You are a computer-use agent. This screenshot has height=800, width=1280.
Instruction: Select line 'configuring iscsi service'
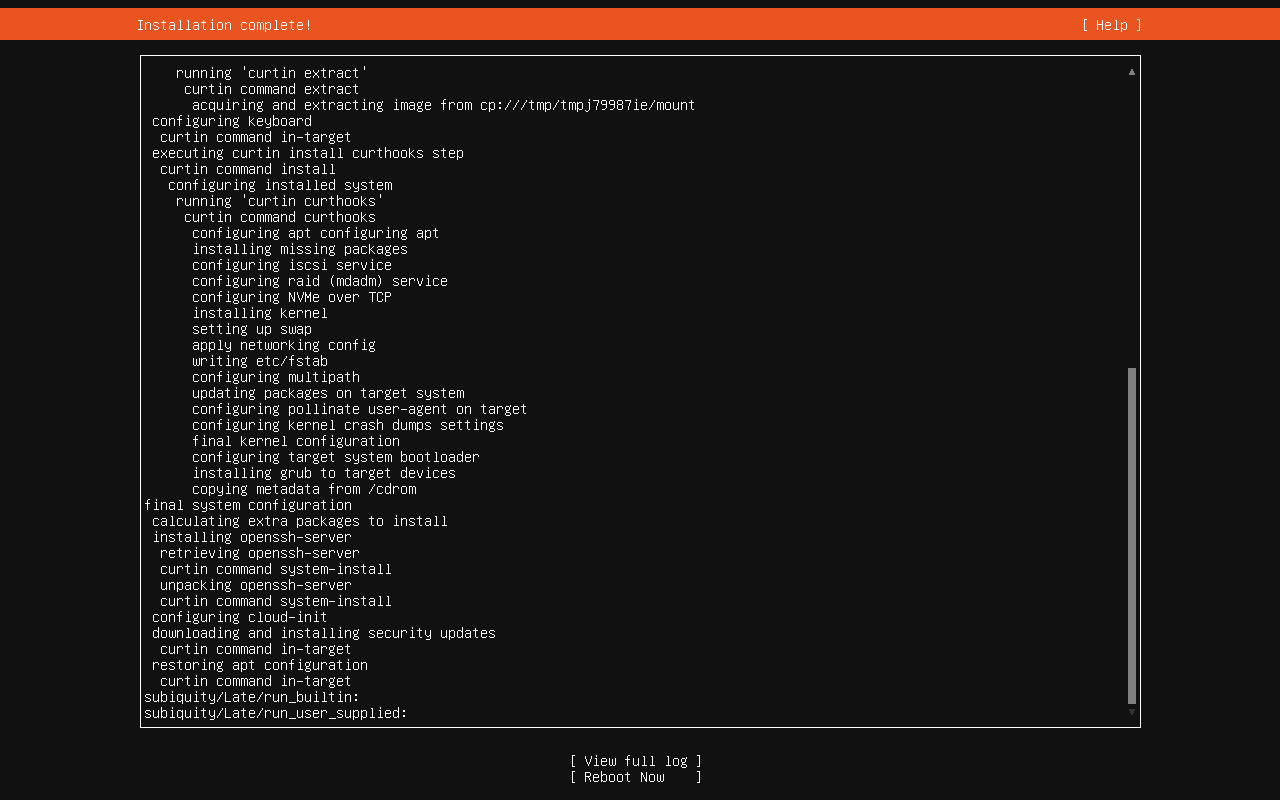(x=292, y=265)
